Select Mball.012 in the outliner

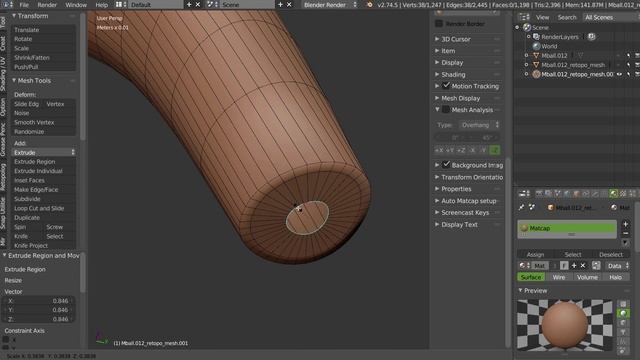pos(554,56)
